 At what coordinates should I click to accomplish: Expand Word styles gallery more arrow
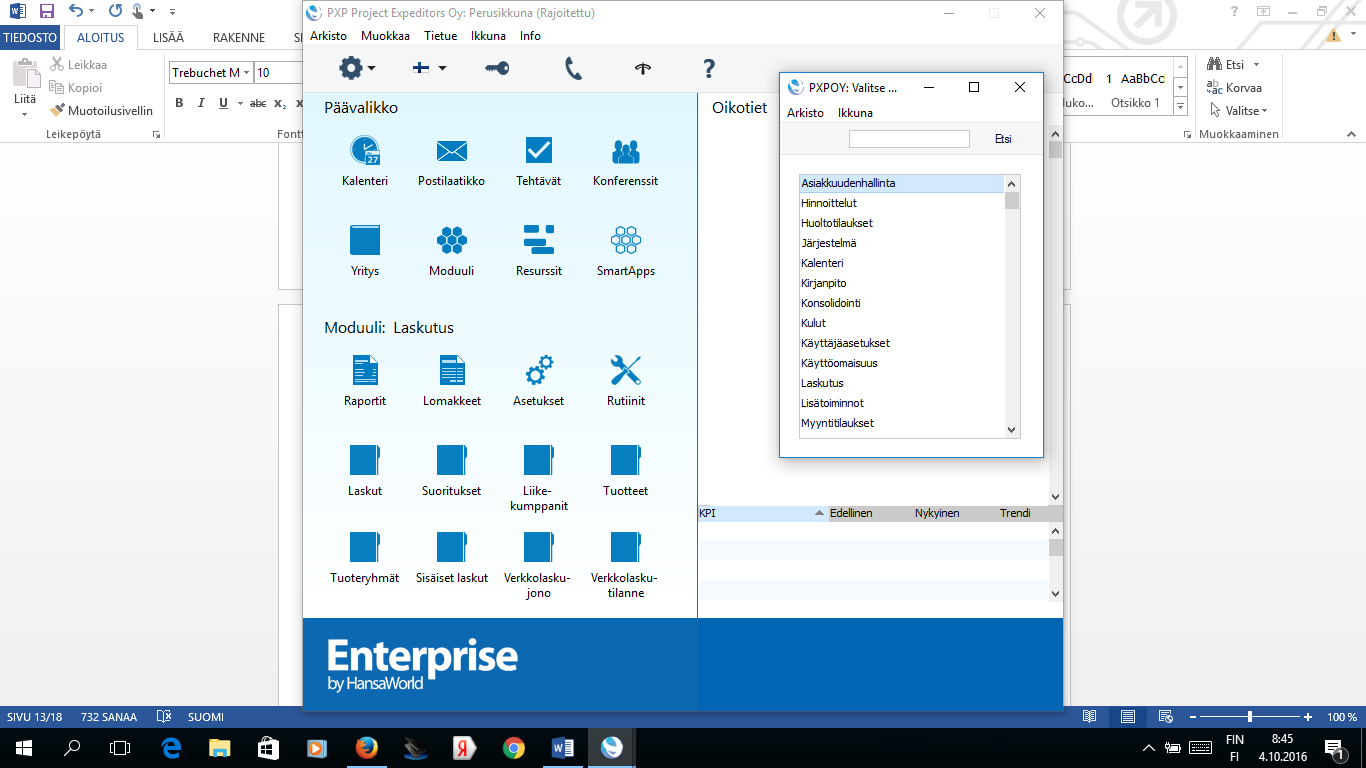point(1180,106)
